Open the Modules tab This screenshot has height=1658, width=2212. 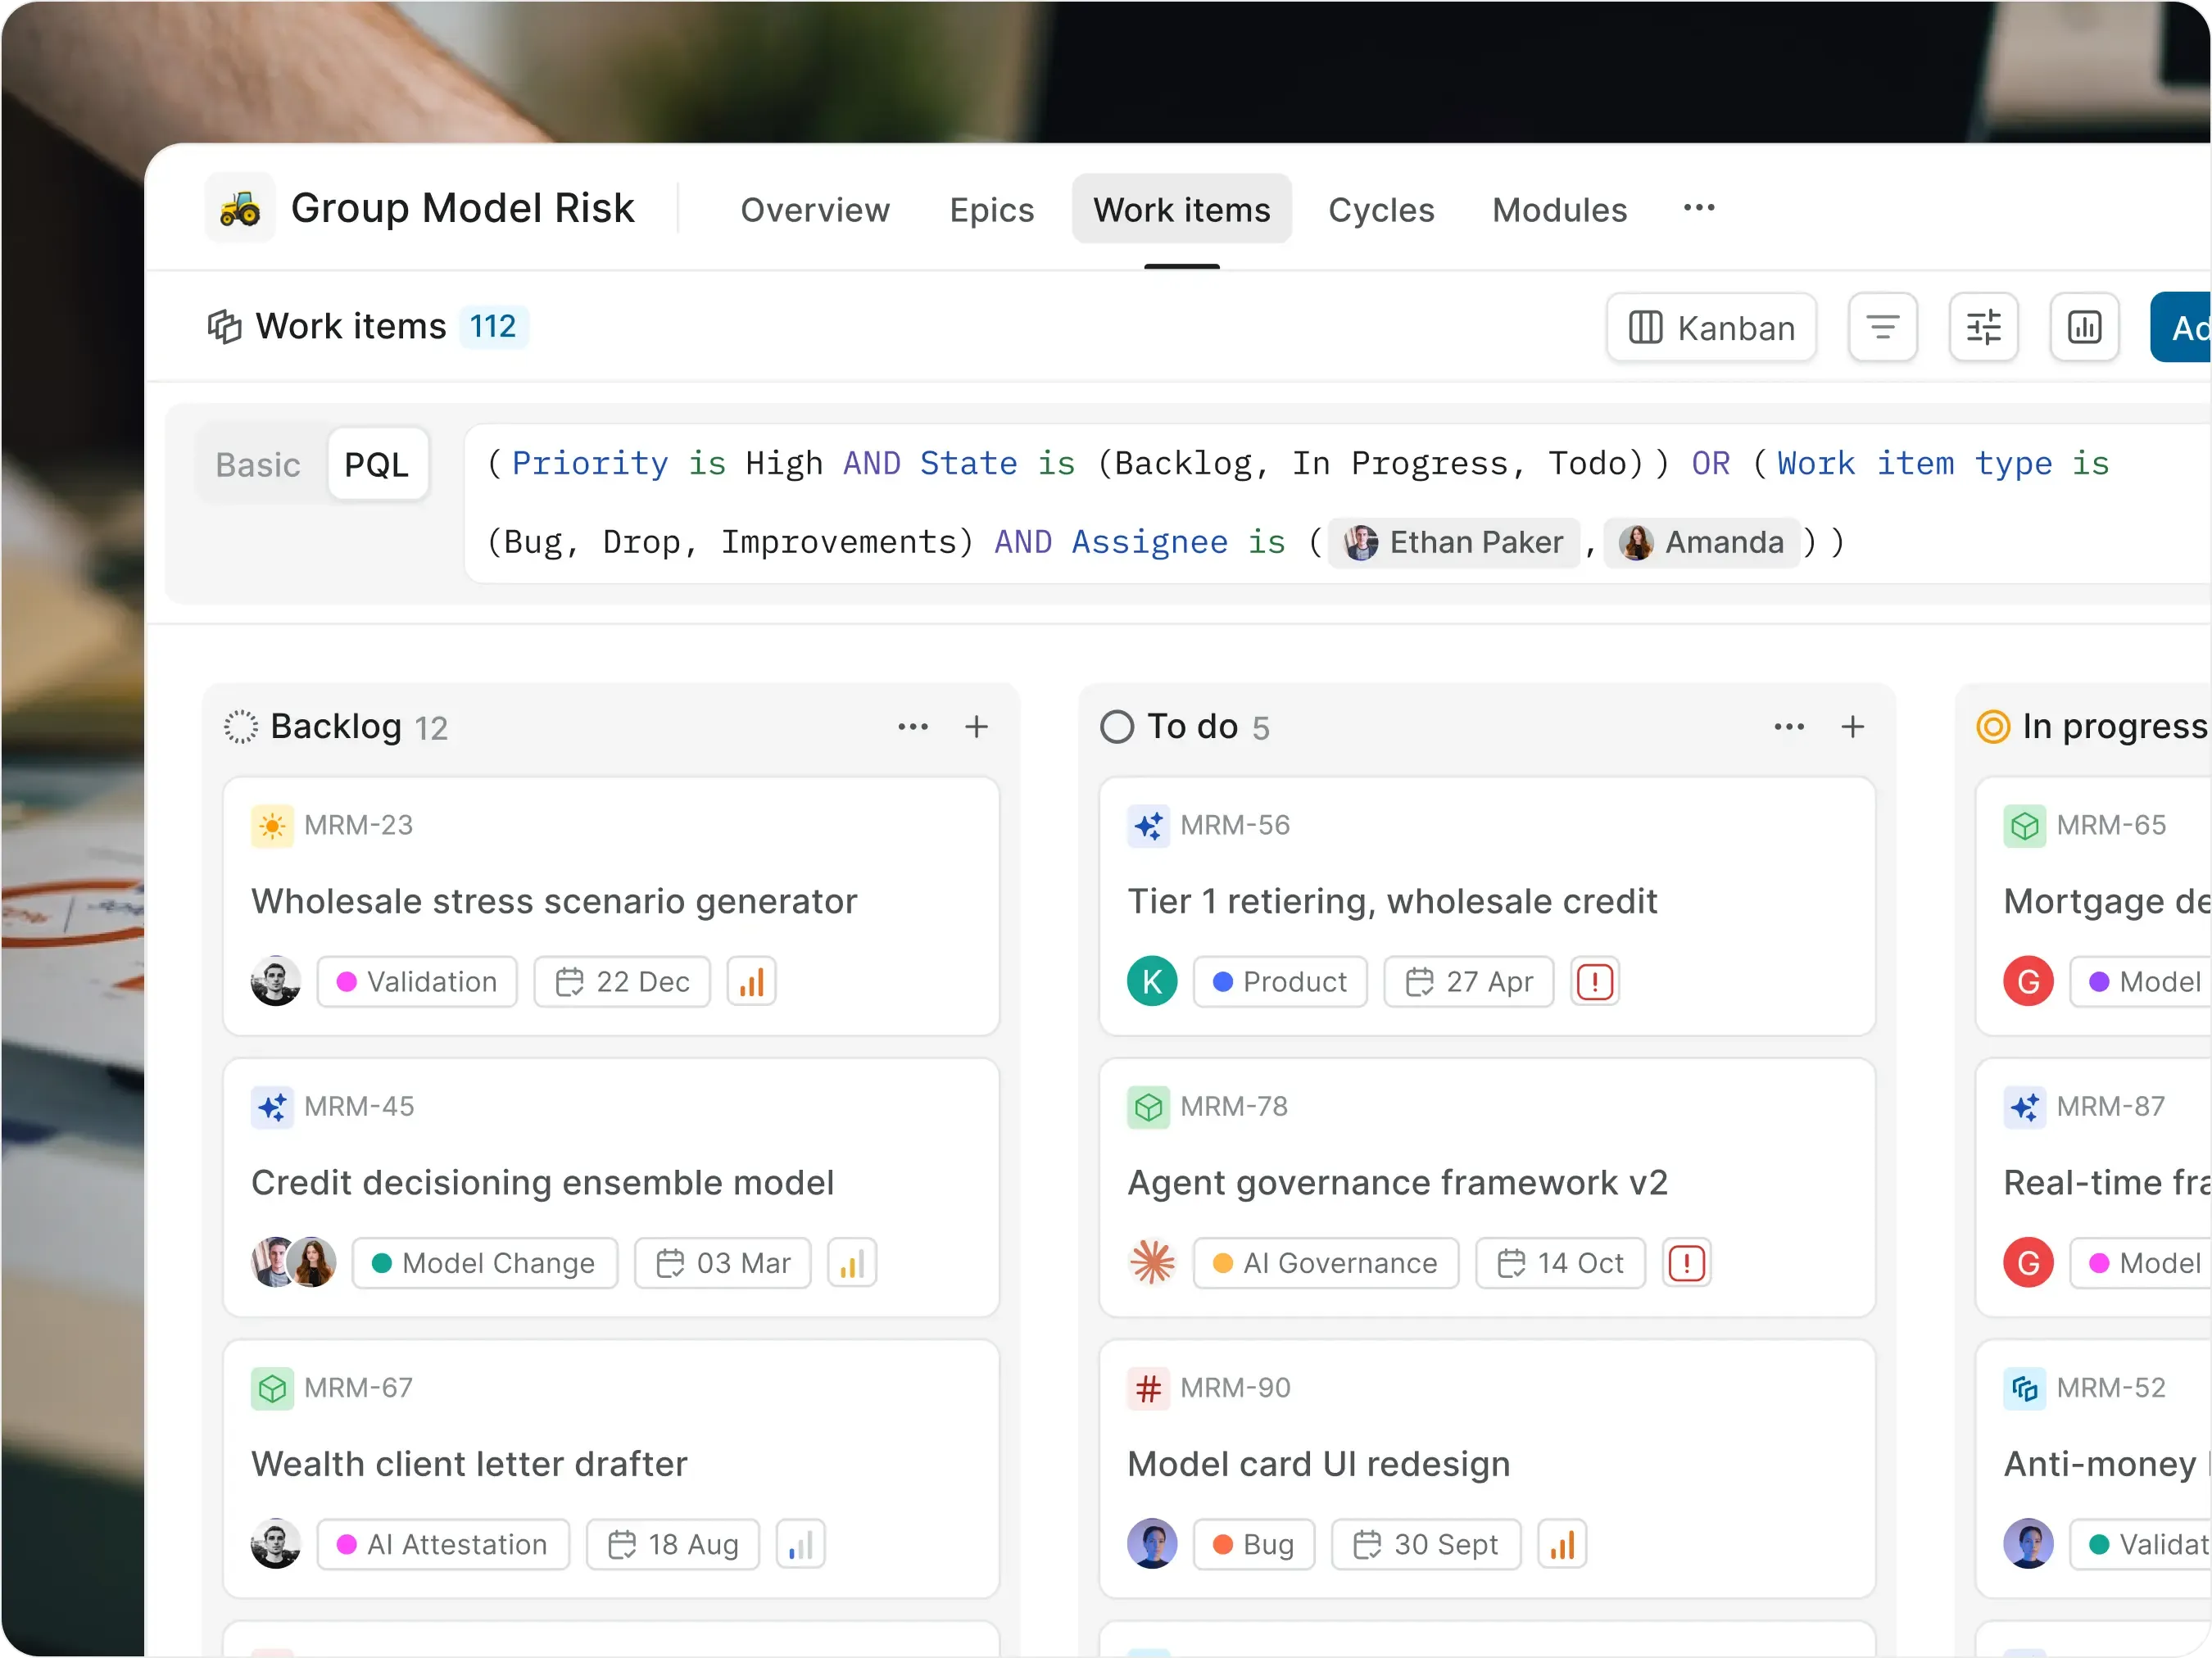click(1559, 209)
